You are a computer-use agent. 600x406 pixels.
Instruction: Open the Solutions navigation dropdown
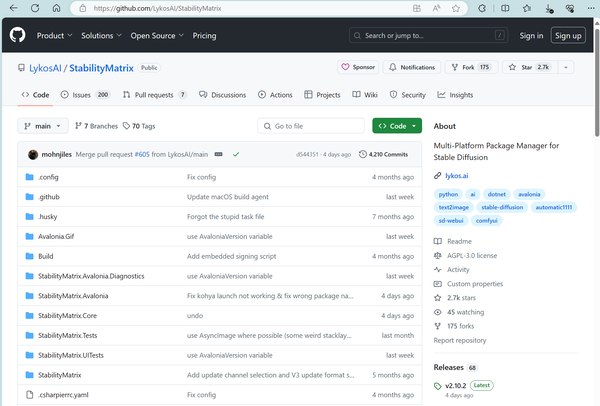pyautogui.click(x=101, y=36)
